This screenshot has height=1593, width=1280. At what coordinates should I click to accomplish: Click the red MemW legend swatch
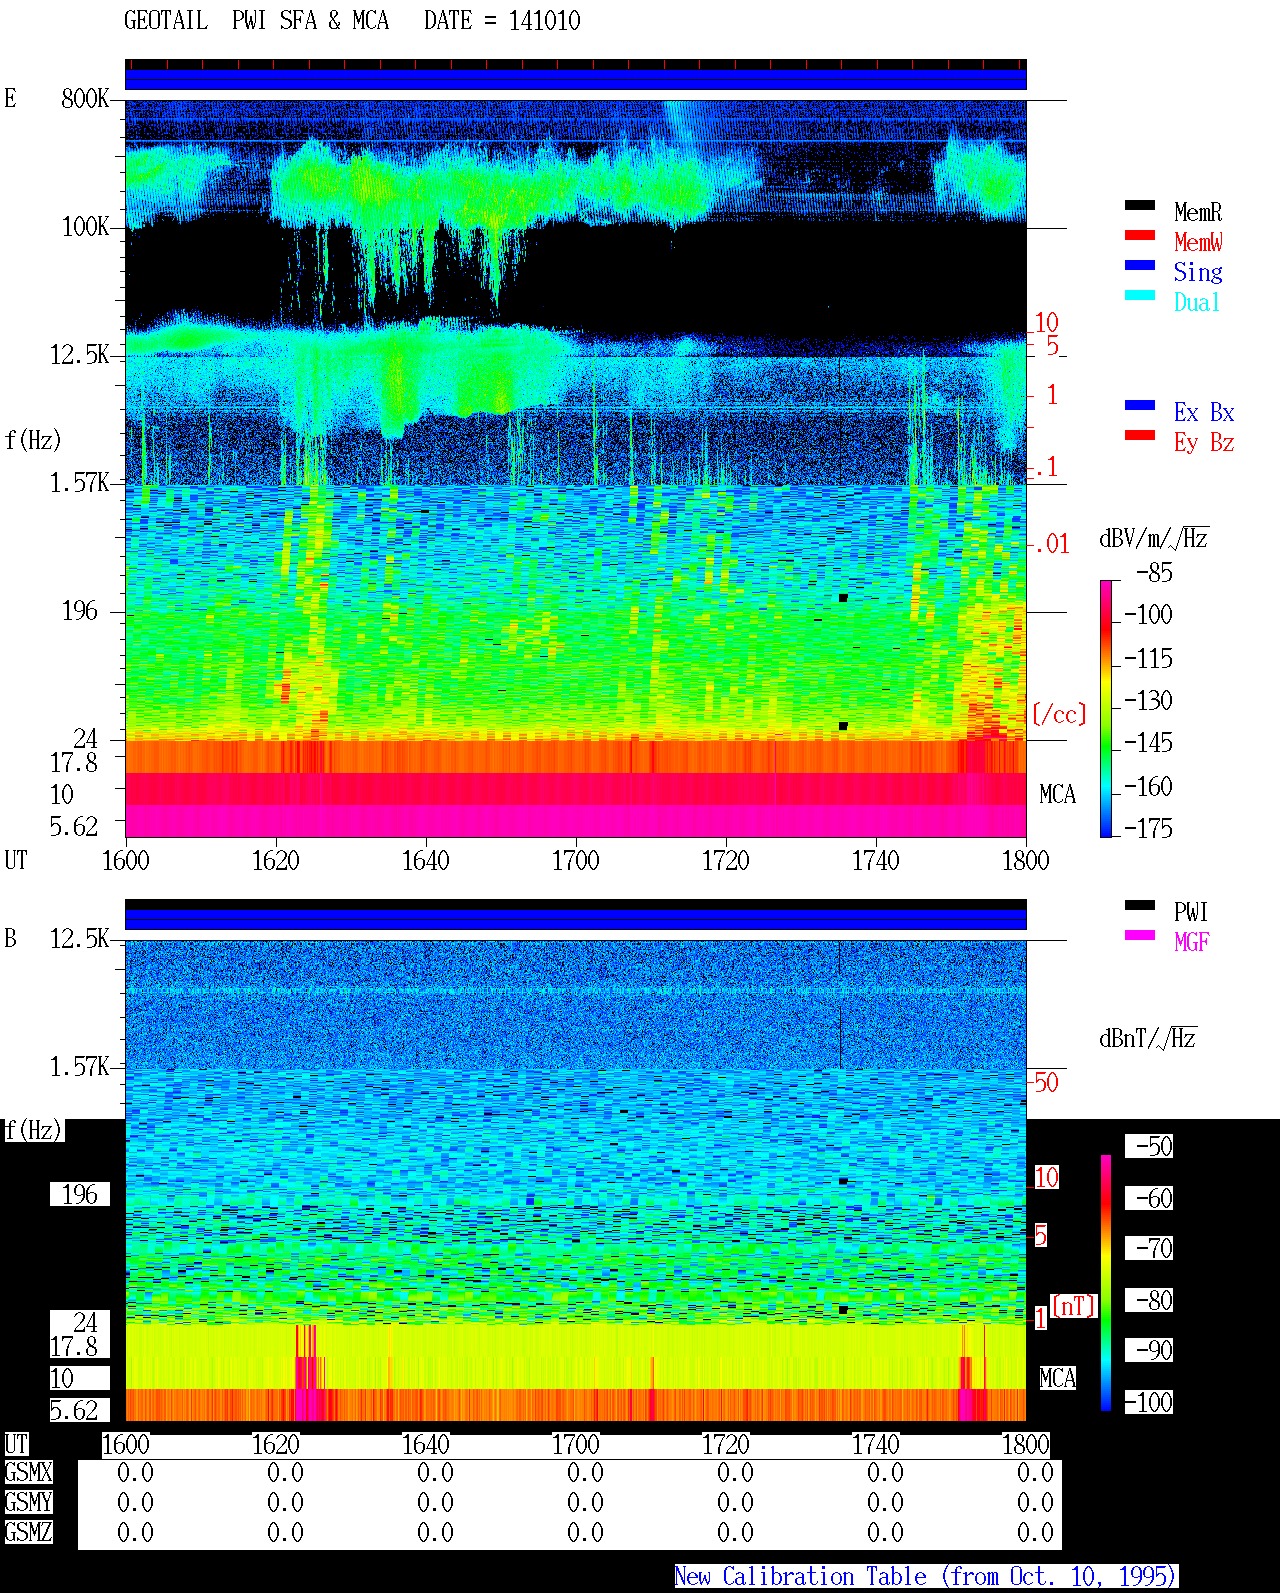point(1140,236)
